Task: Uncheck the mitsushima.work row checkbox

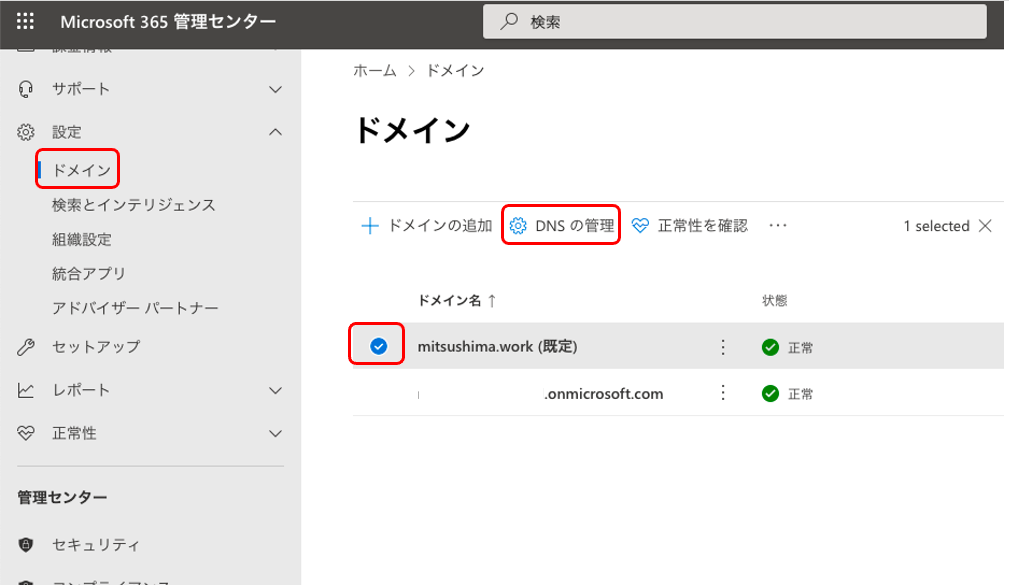Action: [x=378, y=346]
